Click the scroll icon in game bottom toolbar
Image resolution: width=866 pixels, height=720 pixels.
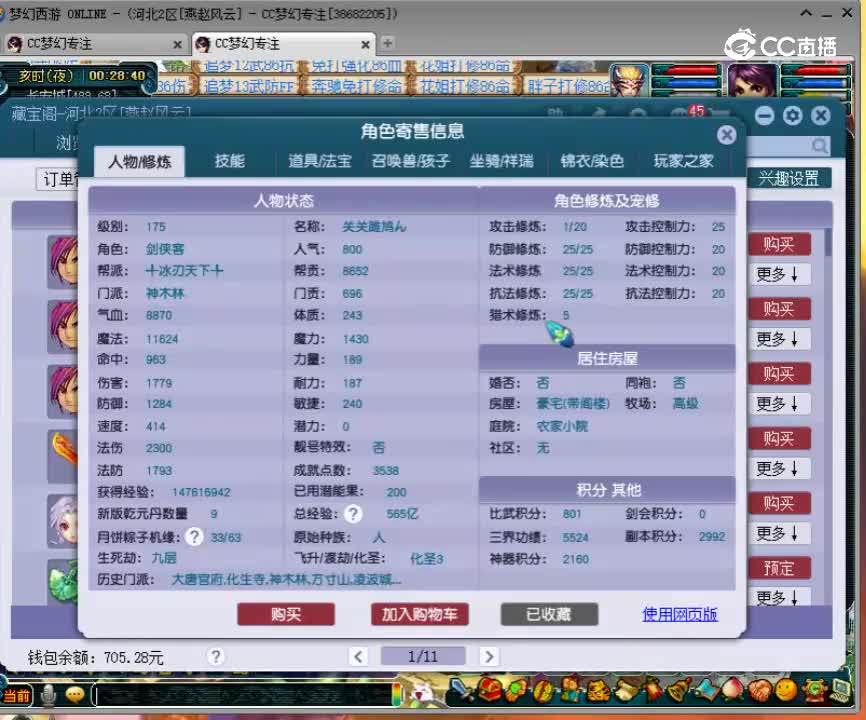click(x=625, y=690)
